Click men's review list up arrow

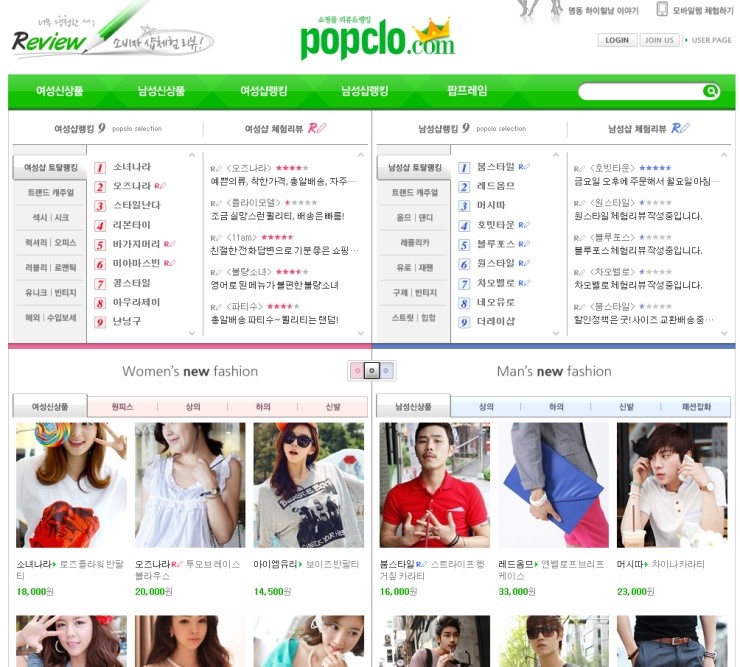click(x=724, y=155)
